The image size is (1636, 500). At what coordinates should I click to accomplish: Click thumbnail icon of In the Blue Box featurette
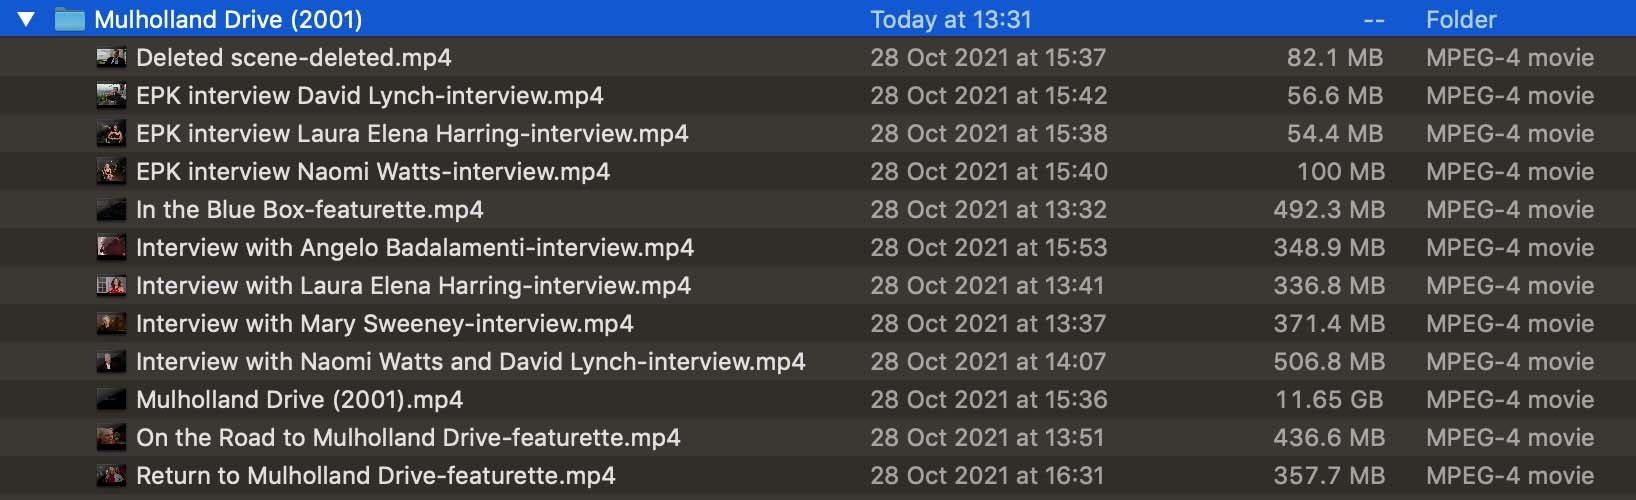111,209
